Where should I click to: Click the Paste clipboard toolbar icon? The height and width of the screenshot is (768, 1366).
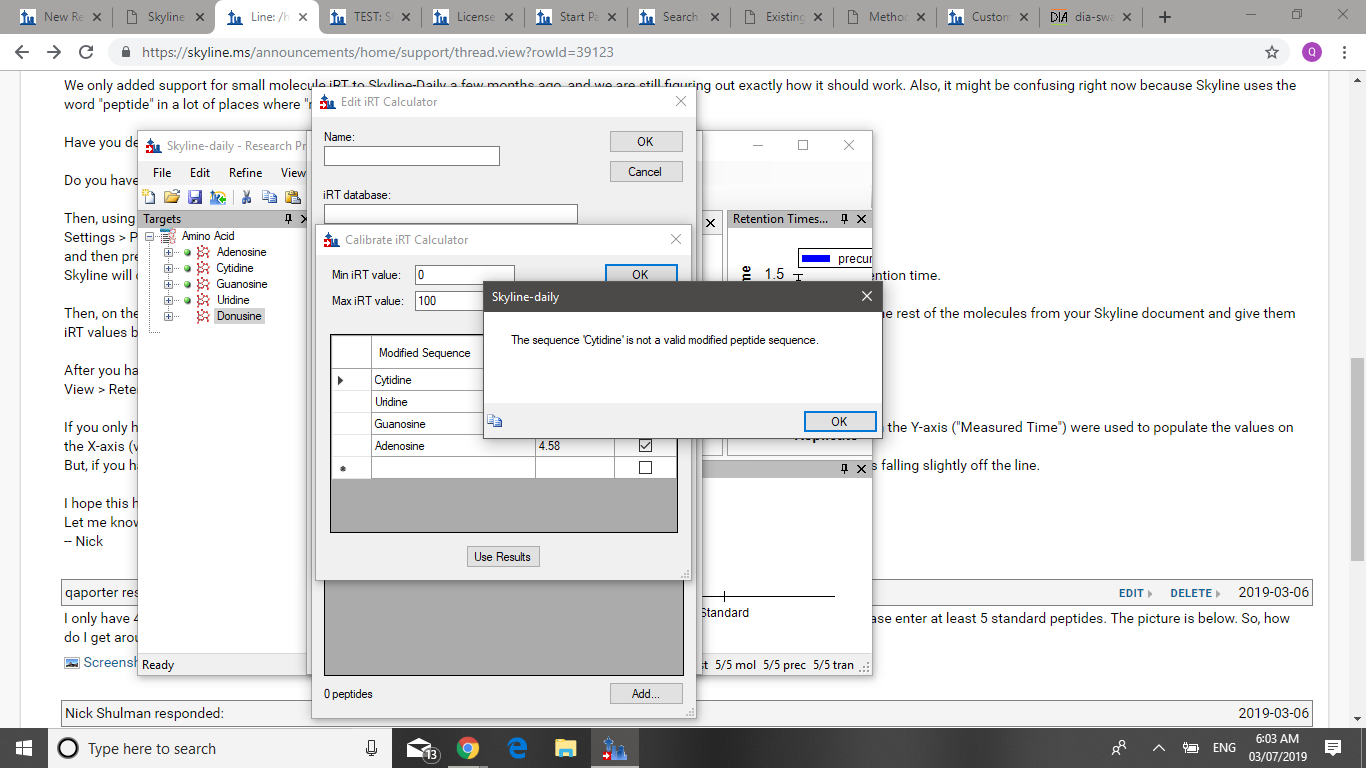[x=292, y=197]
